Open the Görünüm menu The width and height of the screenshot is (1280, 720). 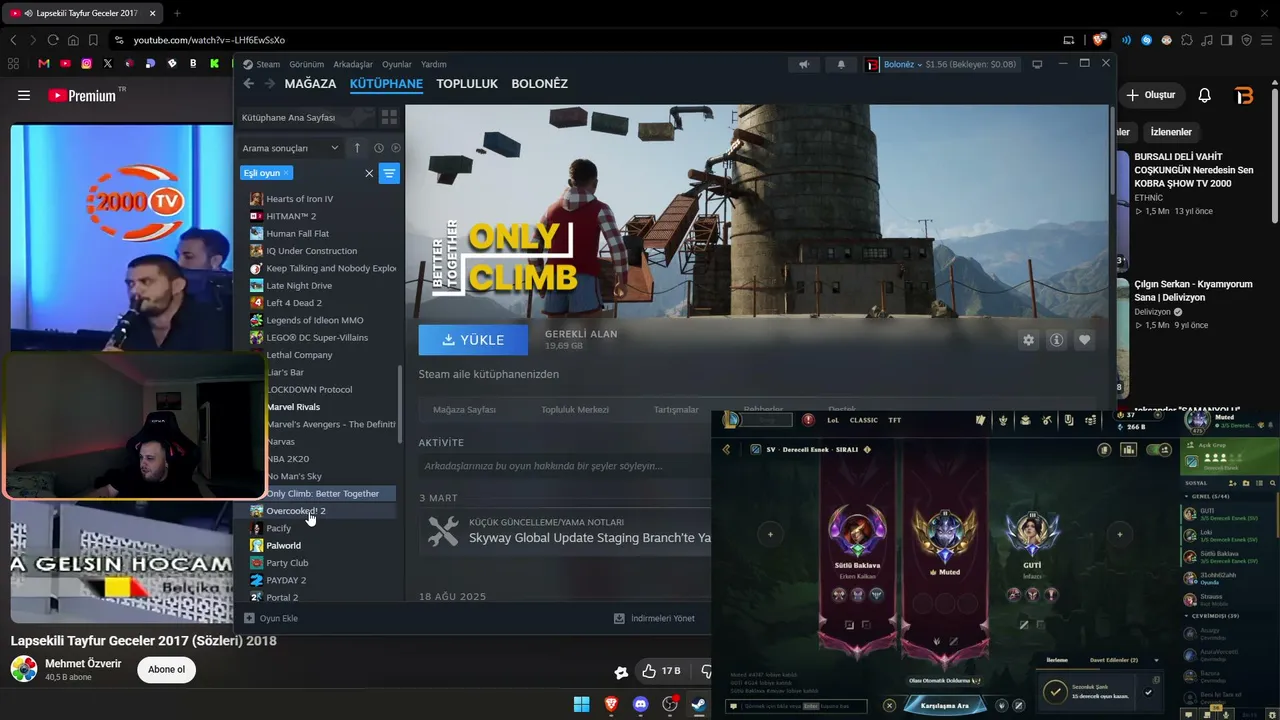click(306, 64)
